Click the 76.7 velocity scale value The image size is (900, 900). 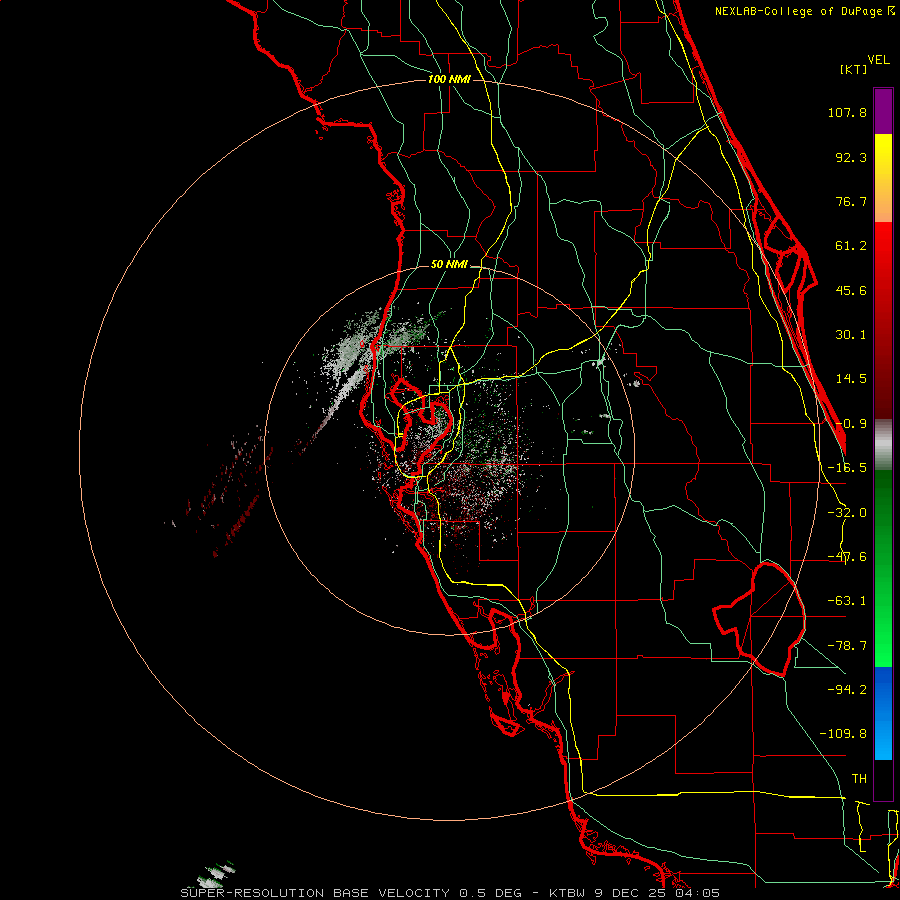point(851,201)
